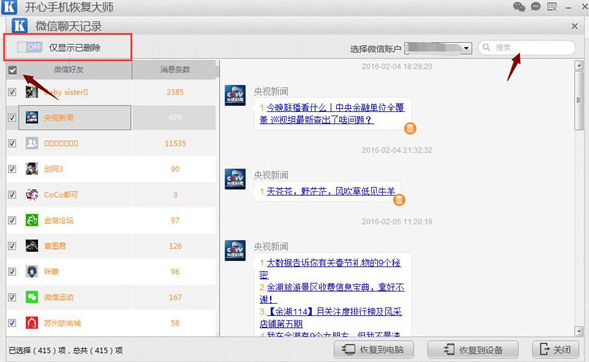Toggle the 仅显示已删除 OFF switch
This screenshot has height=362, width=589.
30,47
